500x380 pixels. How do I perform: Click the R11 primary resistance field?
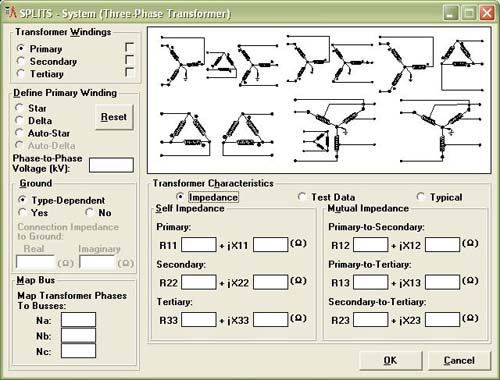(x=199, y=245)
